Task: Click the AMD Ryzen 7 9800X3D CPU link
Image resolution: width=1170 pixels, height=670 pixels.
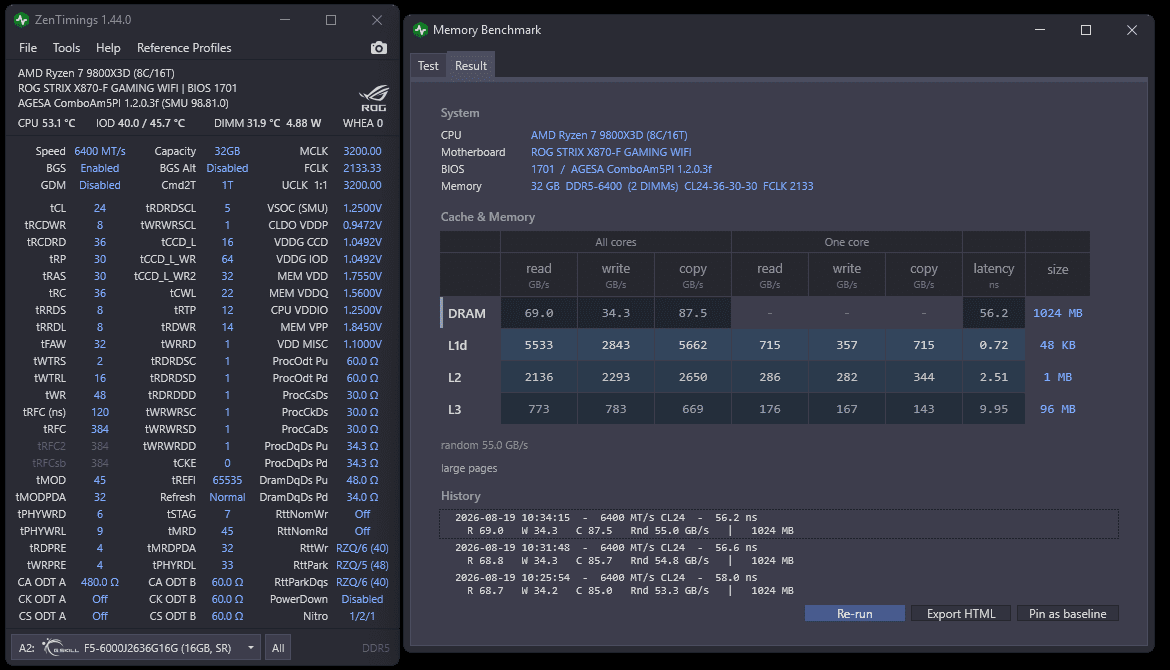Action: [609, 135]
